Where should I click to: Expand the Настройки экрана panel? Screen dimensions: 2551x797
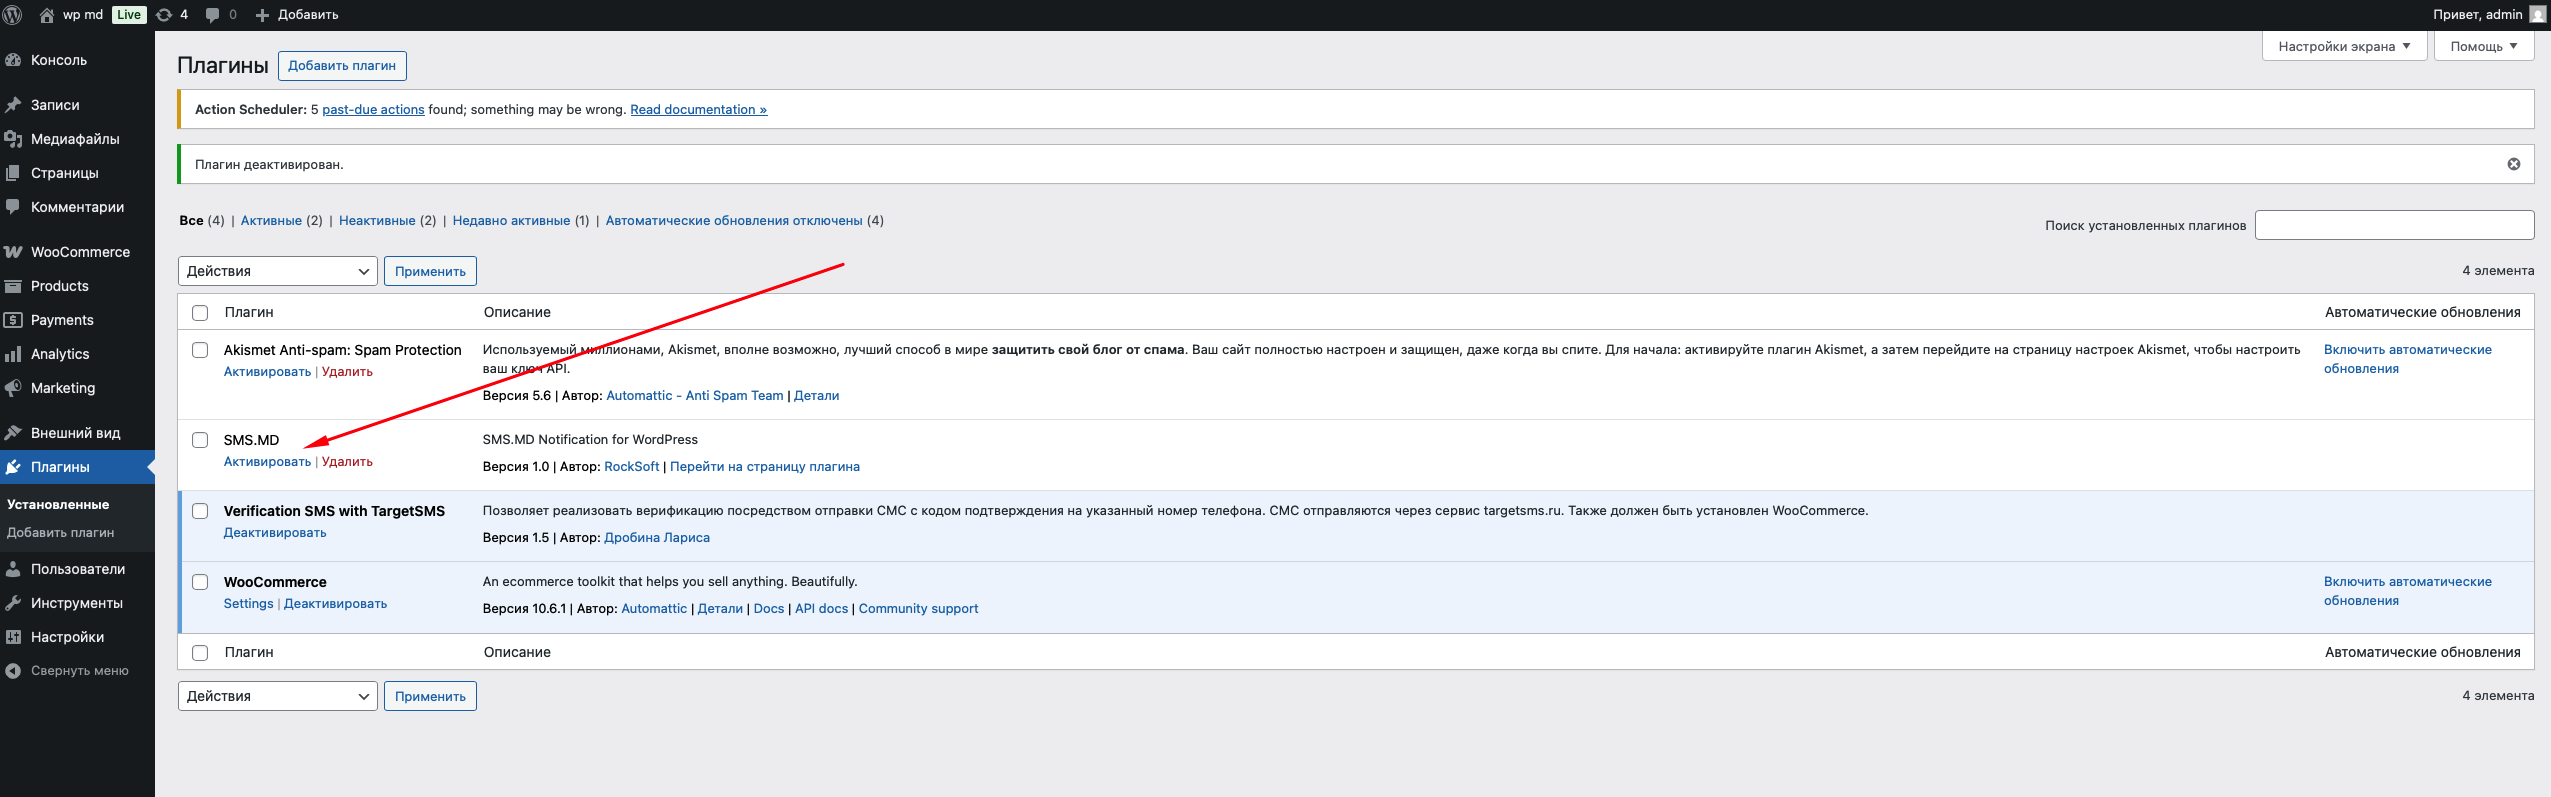(2343, 46)
